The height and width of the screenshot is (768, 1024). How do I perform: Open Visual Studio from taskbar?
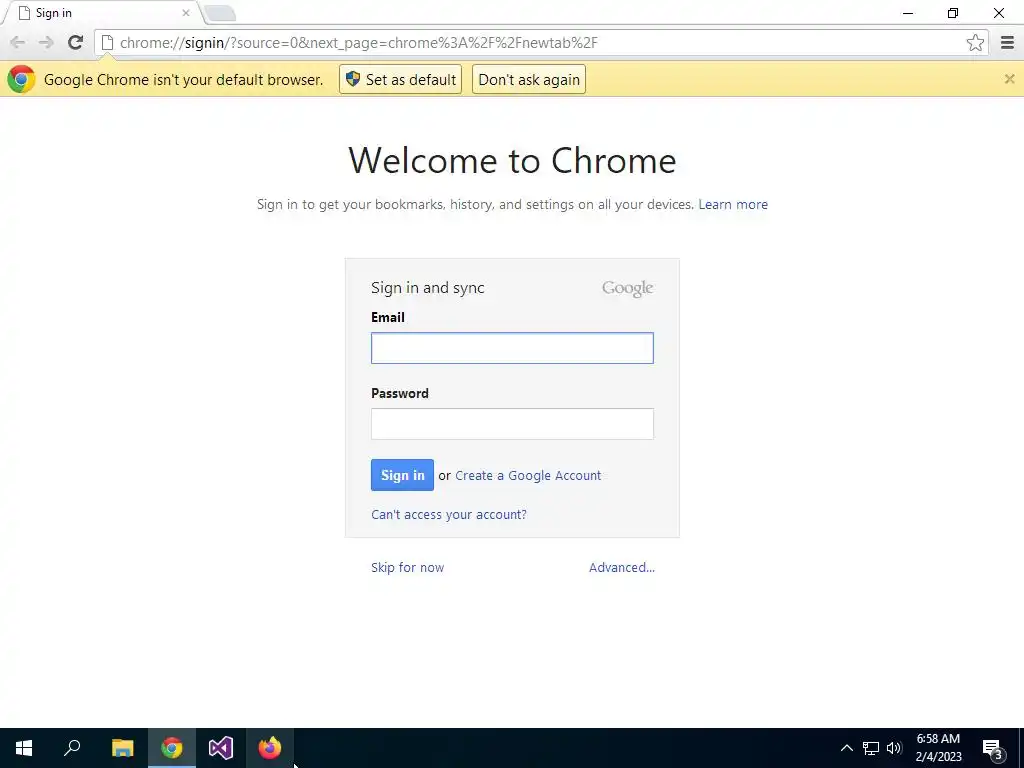point(221,748)
